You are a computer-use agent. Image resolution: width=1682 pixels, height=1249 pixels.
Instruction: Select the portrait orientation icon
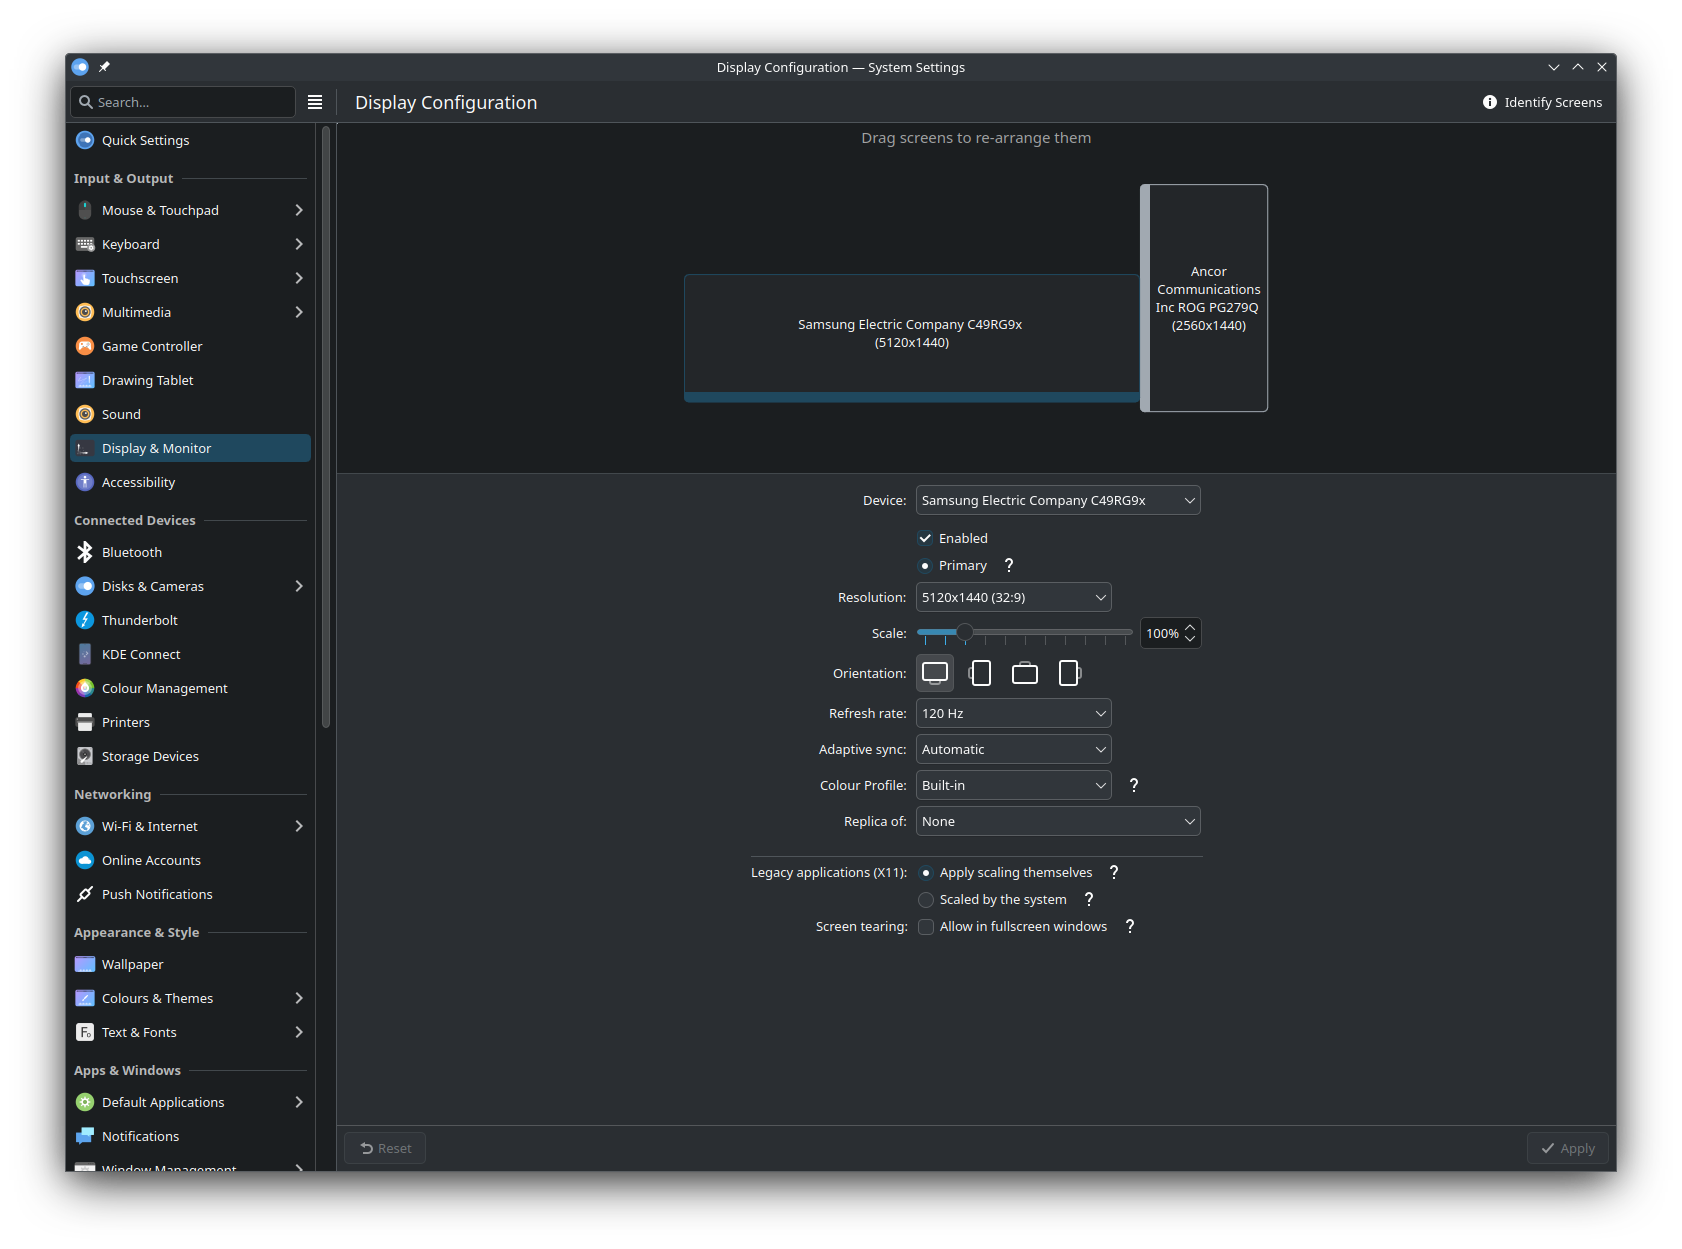pos(980,673)
